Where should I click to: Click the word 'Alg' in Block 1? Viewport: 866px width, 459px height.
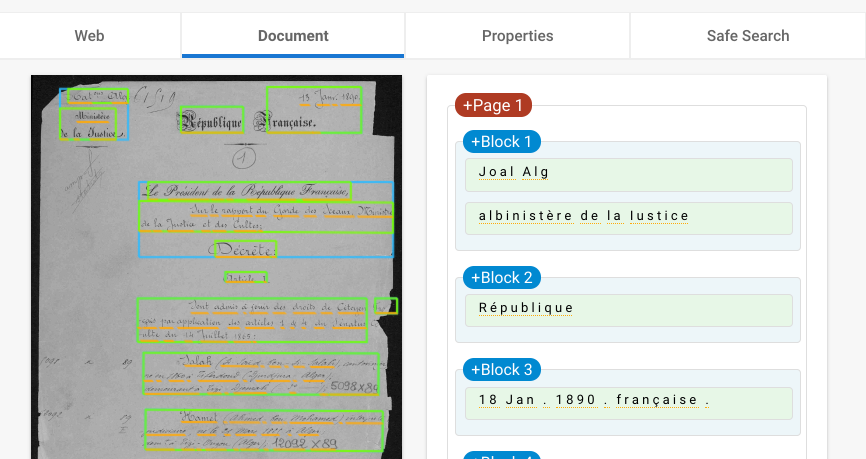pos(536,172)
